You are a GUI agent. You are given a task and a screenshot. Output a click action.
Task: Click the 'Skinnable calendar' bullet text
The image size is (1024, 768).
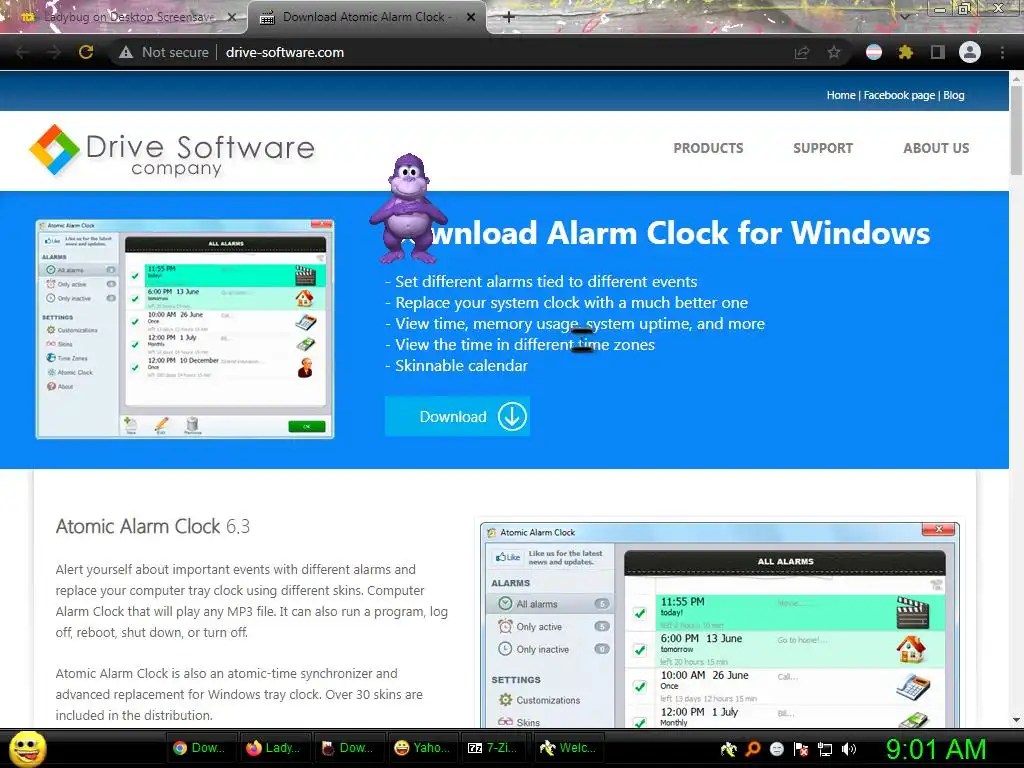click(x=461, y=366)
